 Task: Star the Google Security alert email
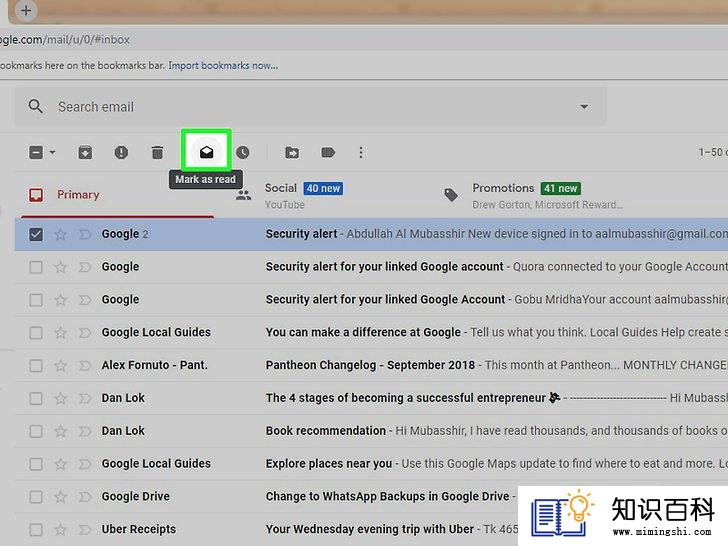click(60, 234)
